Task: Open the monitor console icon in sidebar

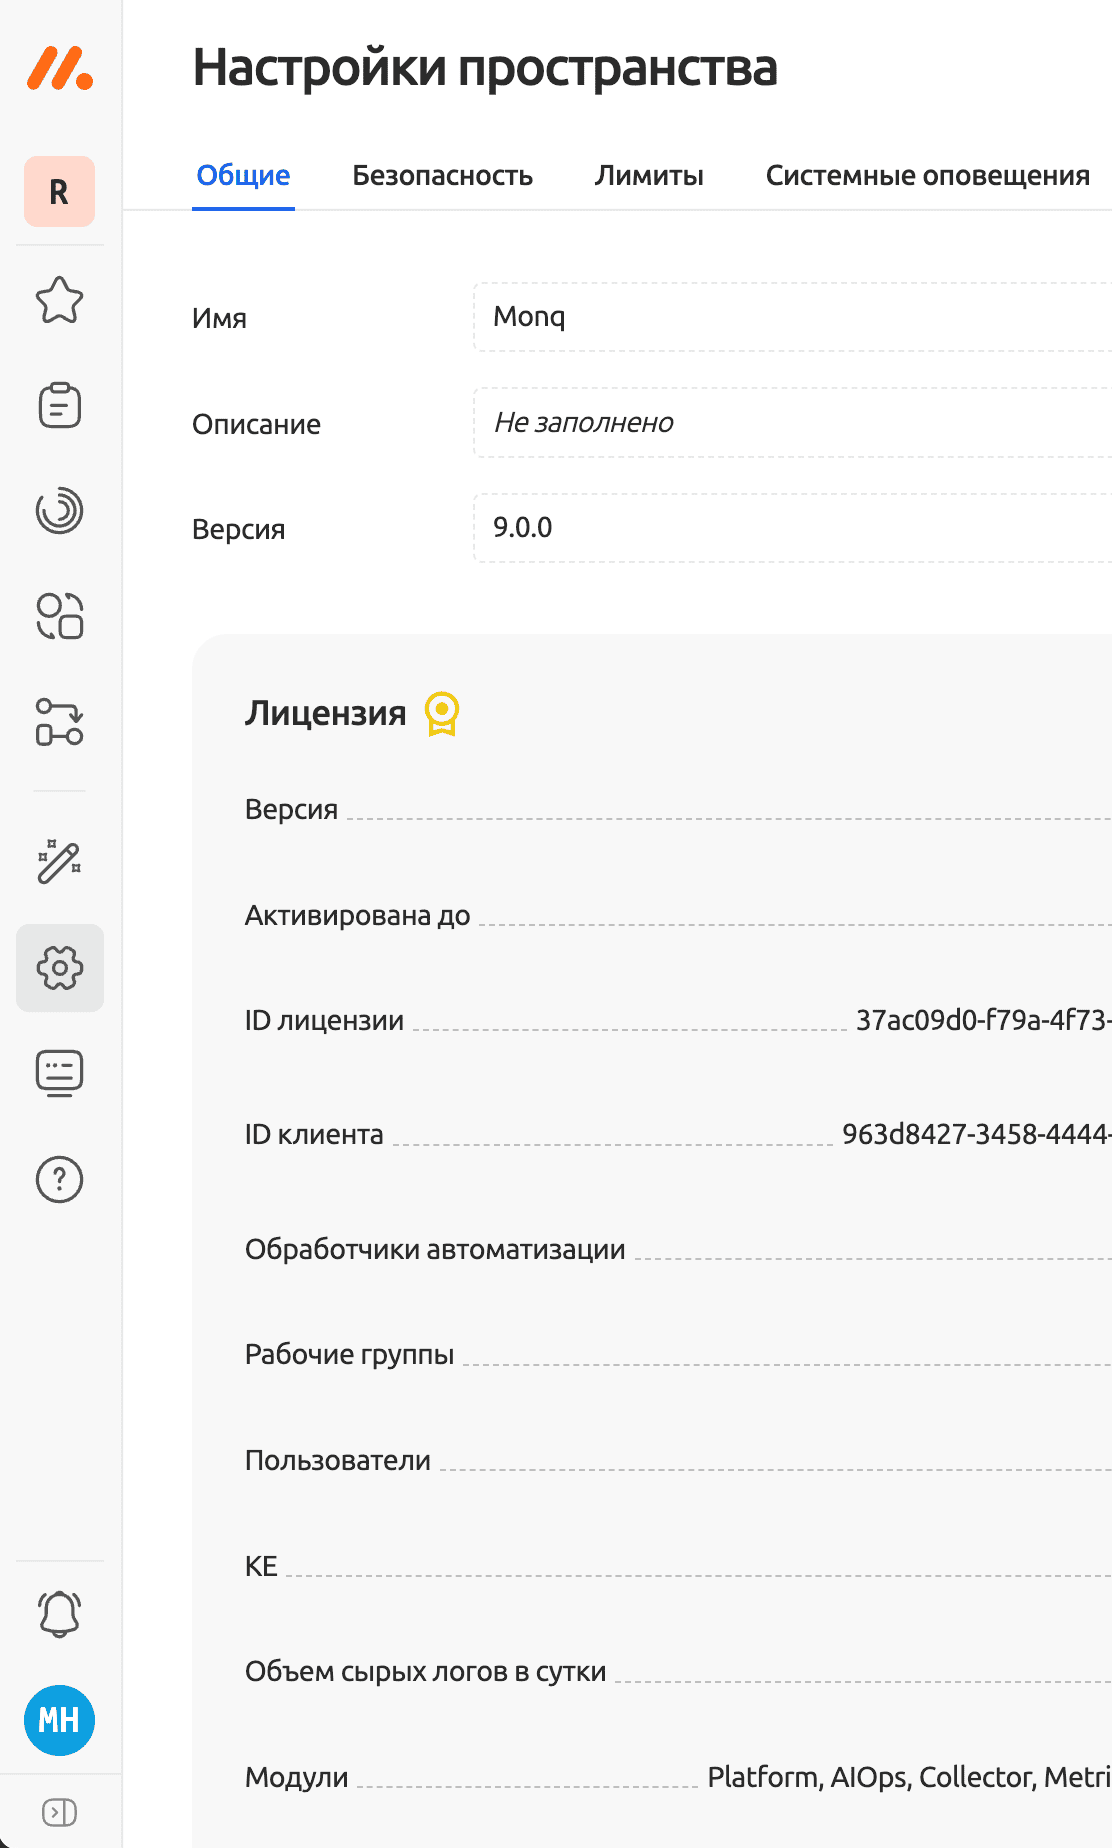Action: coord(60,1073)
